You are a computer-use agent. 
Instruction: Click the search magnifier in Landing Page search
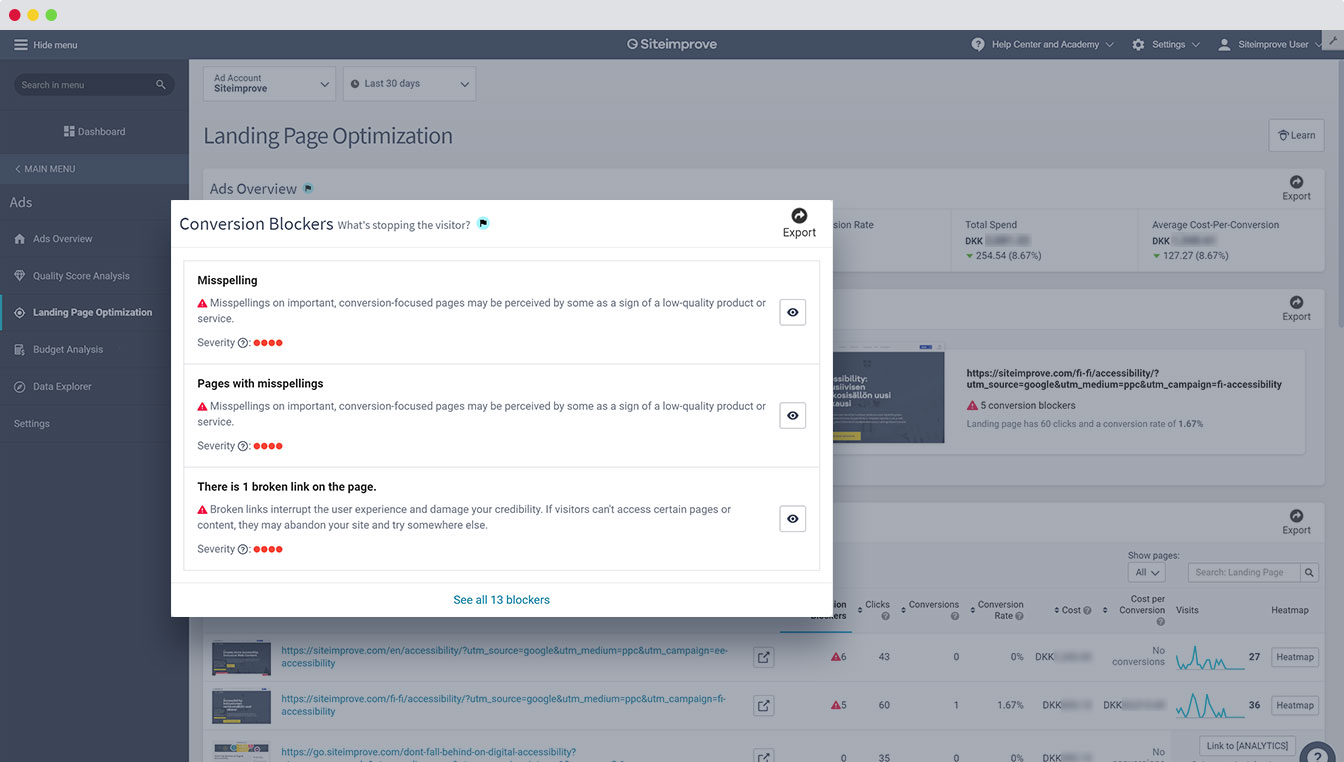(x=1309, y=572)
